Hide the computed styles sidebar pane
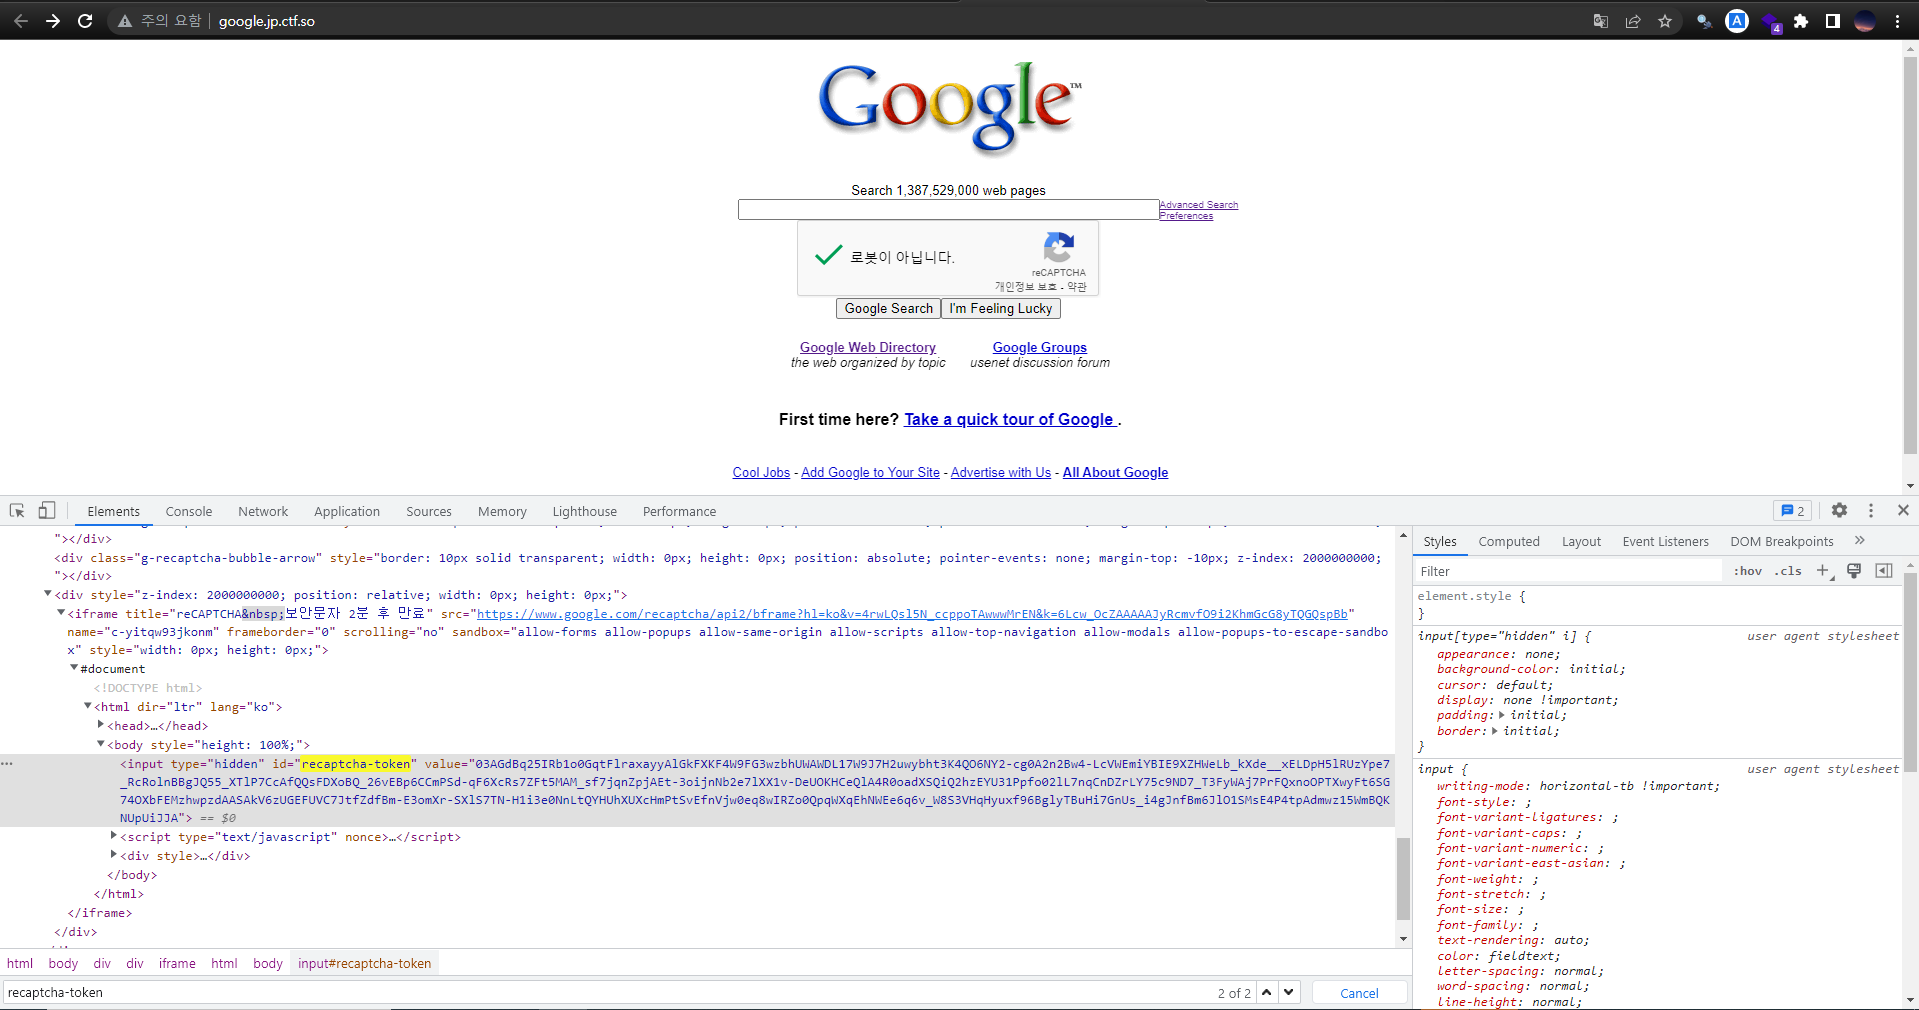1919x1010 pixels. pos(1884,570)
